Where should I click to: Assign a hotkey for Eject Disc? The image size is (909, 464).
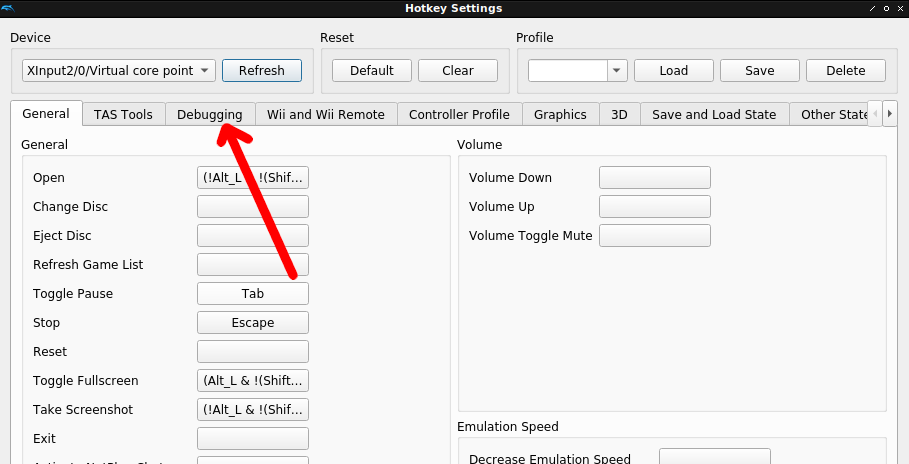click(x=253, y=235)
